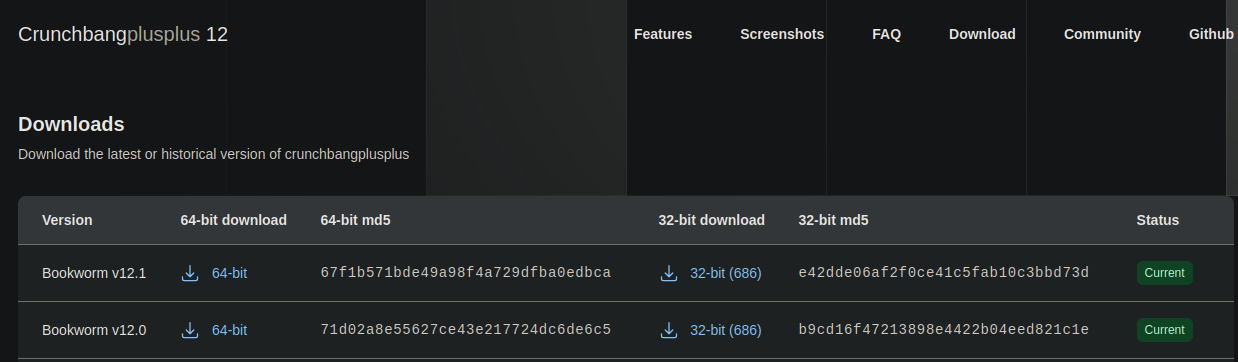Click the Current status badge for v12.0
1238x362 pixels.
(1165, 330)
